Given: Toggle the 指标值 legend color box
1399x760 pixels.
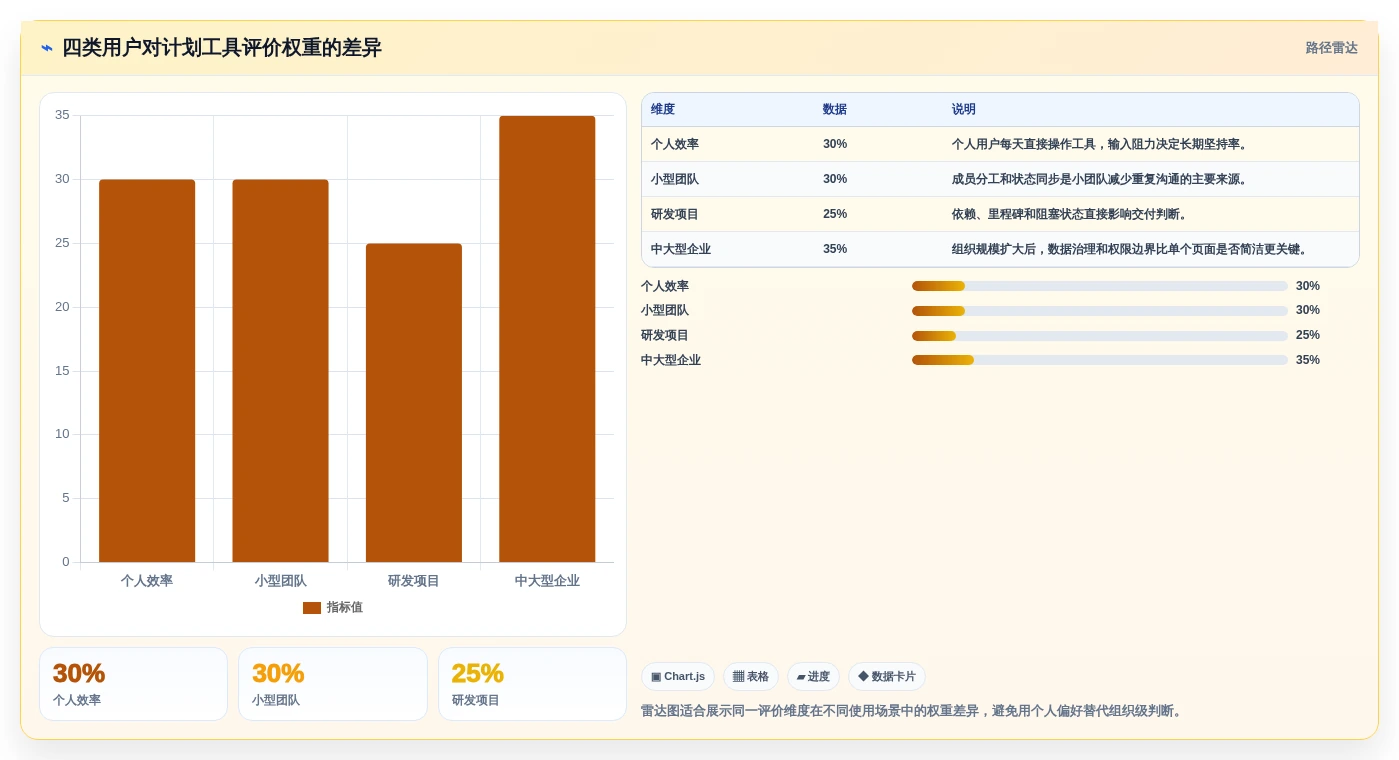Looking at the screenshot, I should pyautogui.click(x=312, y=608).
